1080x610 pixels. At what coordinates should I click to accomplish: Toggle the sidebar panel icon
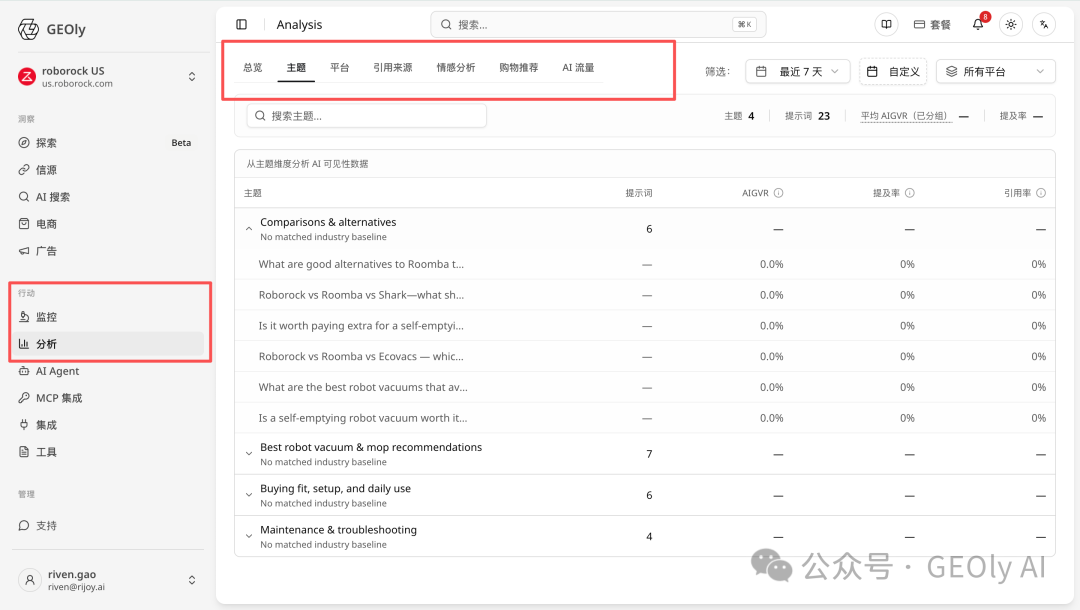tap(242, 25)
